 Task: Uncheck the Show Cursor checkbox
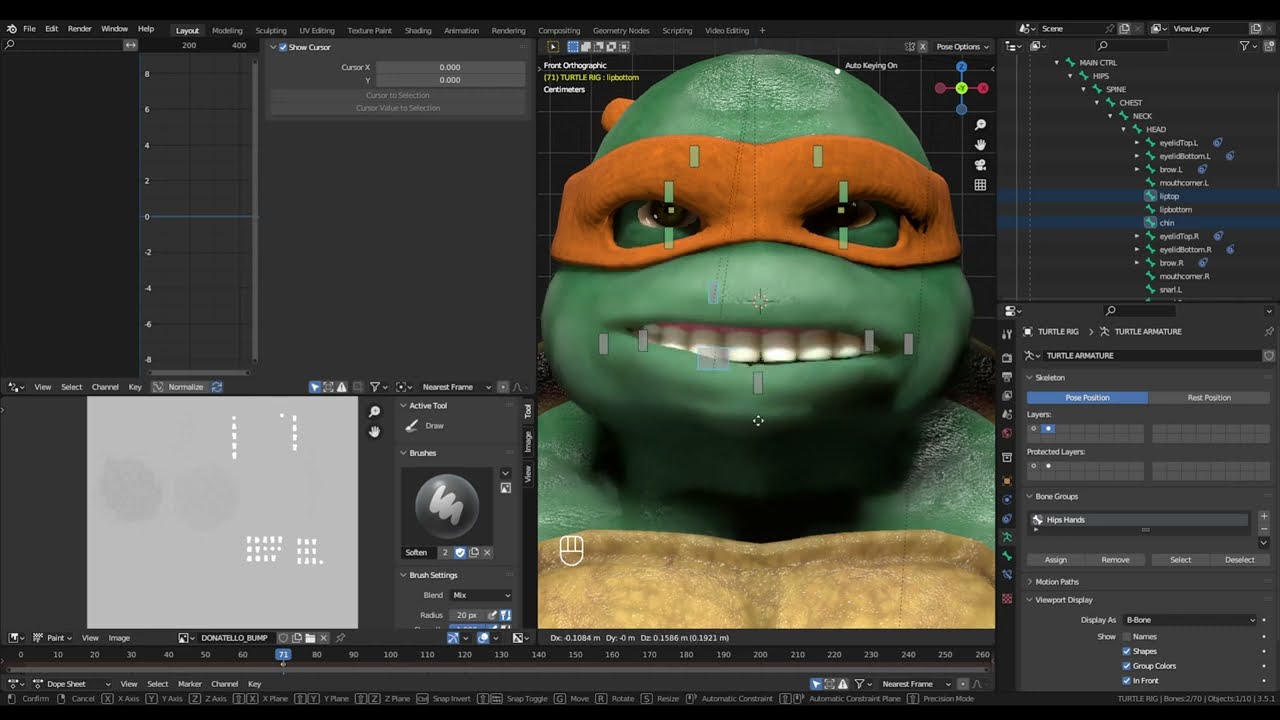(x=283, y=47)
